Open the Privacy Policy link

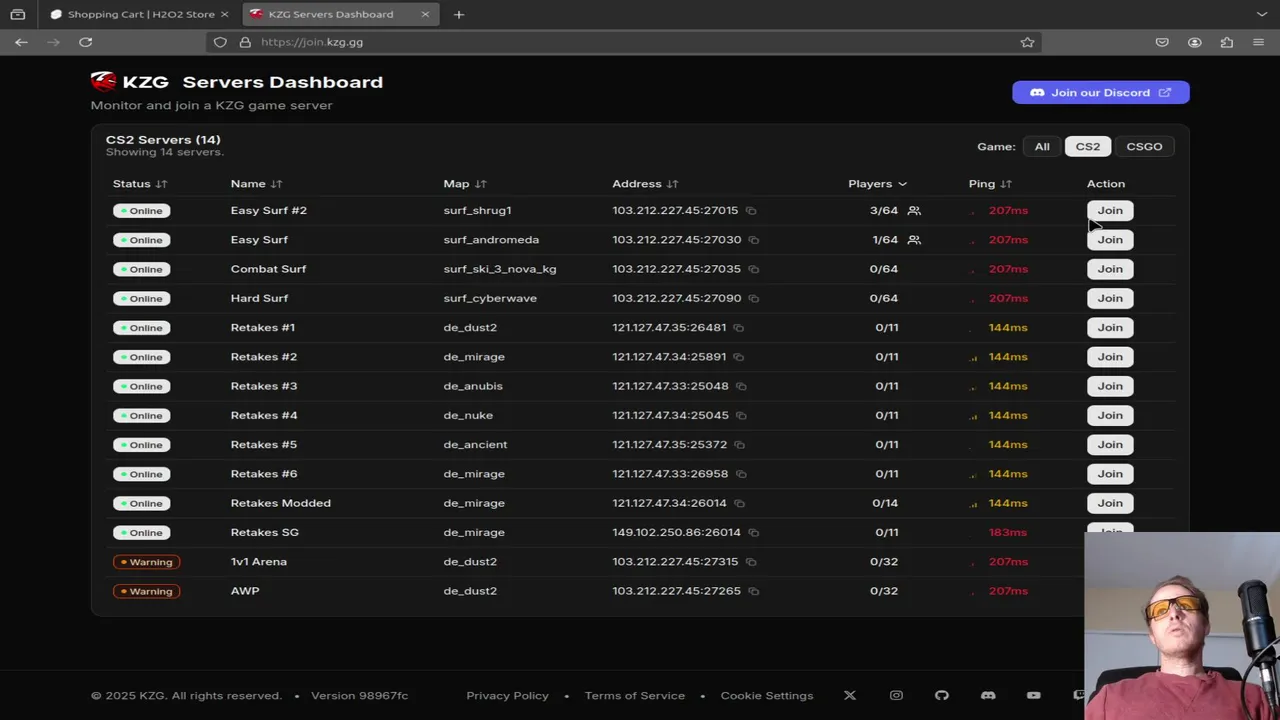click(508, 696)
